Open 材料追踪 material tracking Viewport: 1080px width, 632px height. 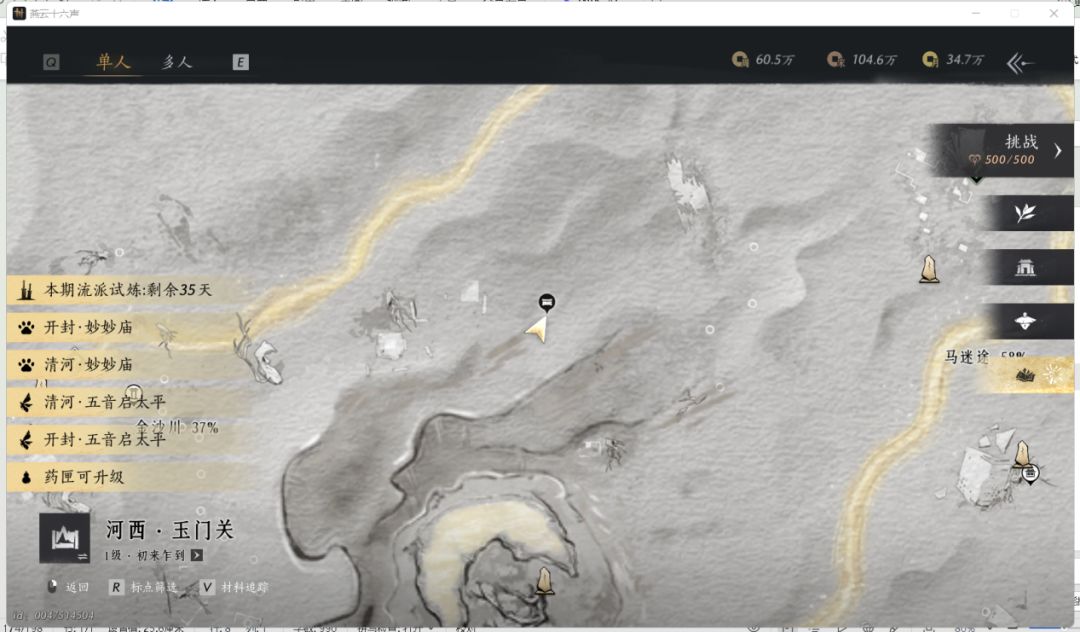coord(245,587)
